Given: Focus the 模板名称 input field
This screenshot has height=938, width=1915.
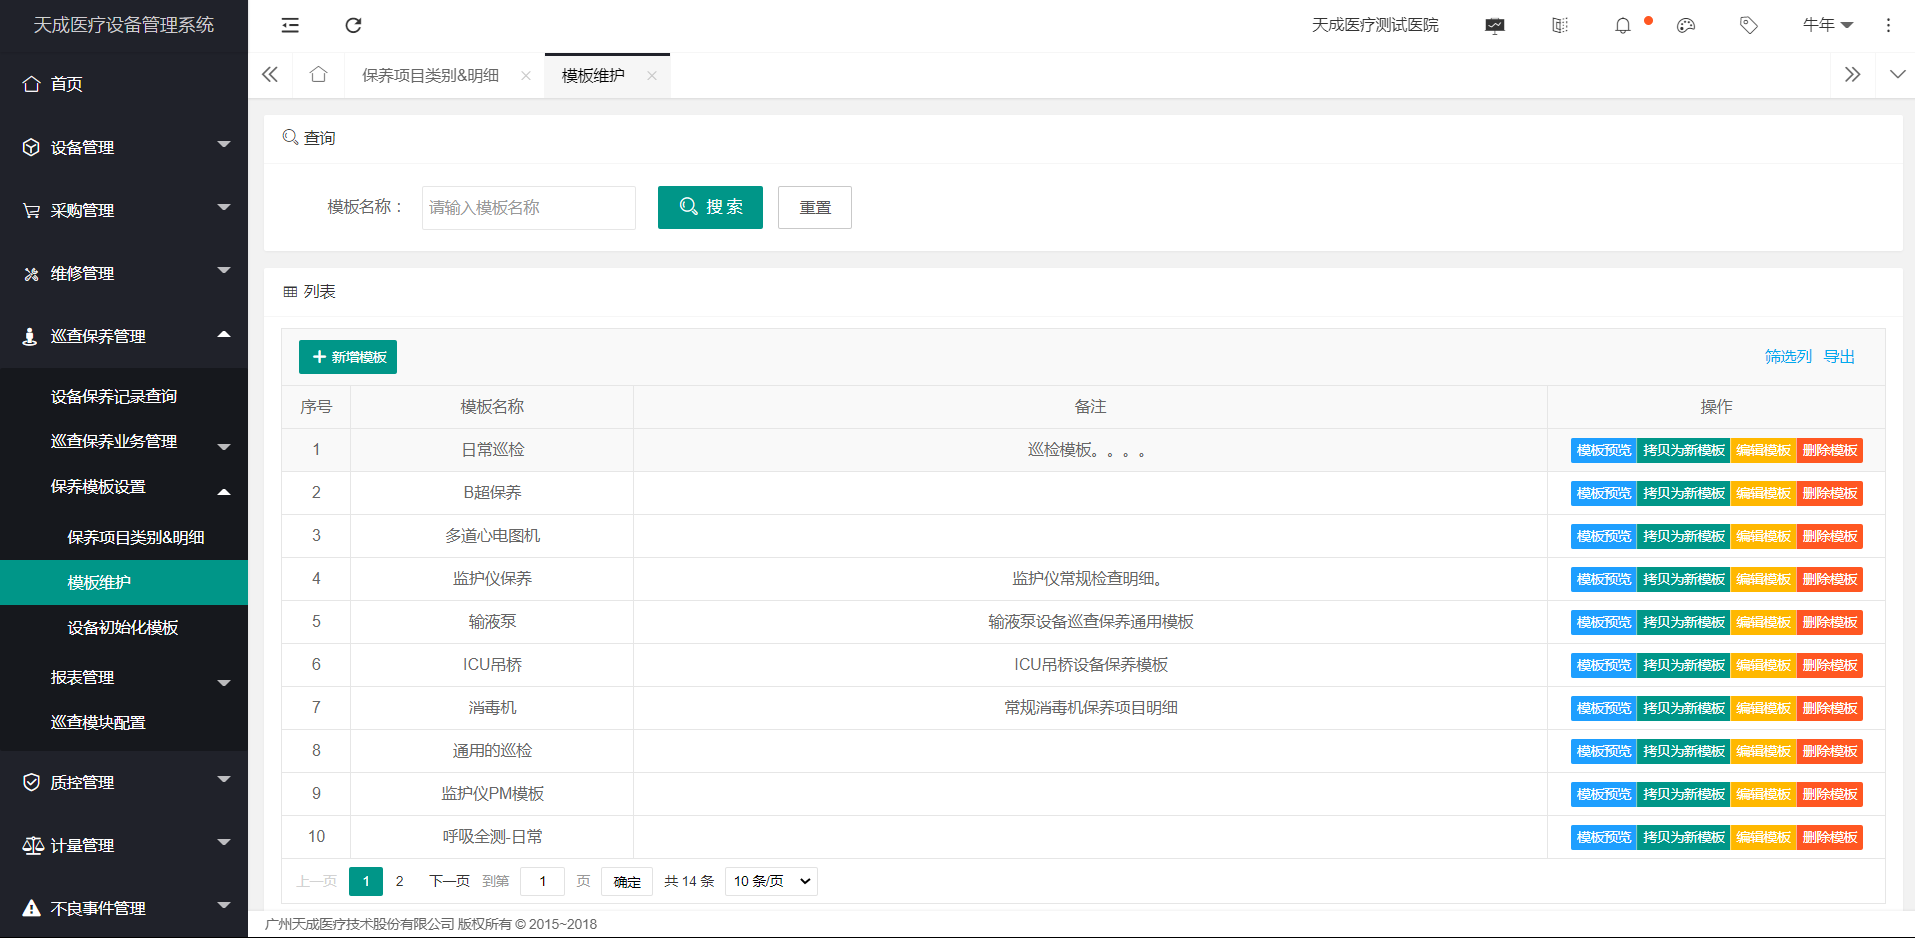Looking at the screenshot, I should [x=529, y=207].
